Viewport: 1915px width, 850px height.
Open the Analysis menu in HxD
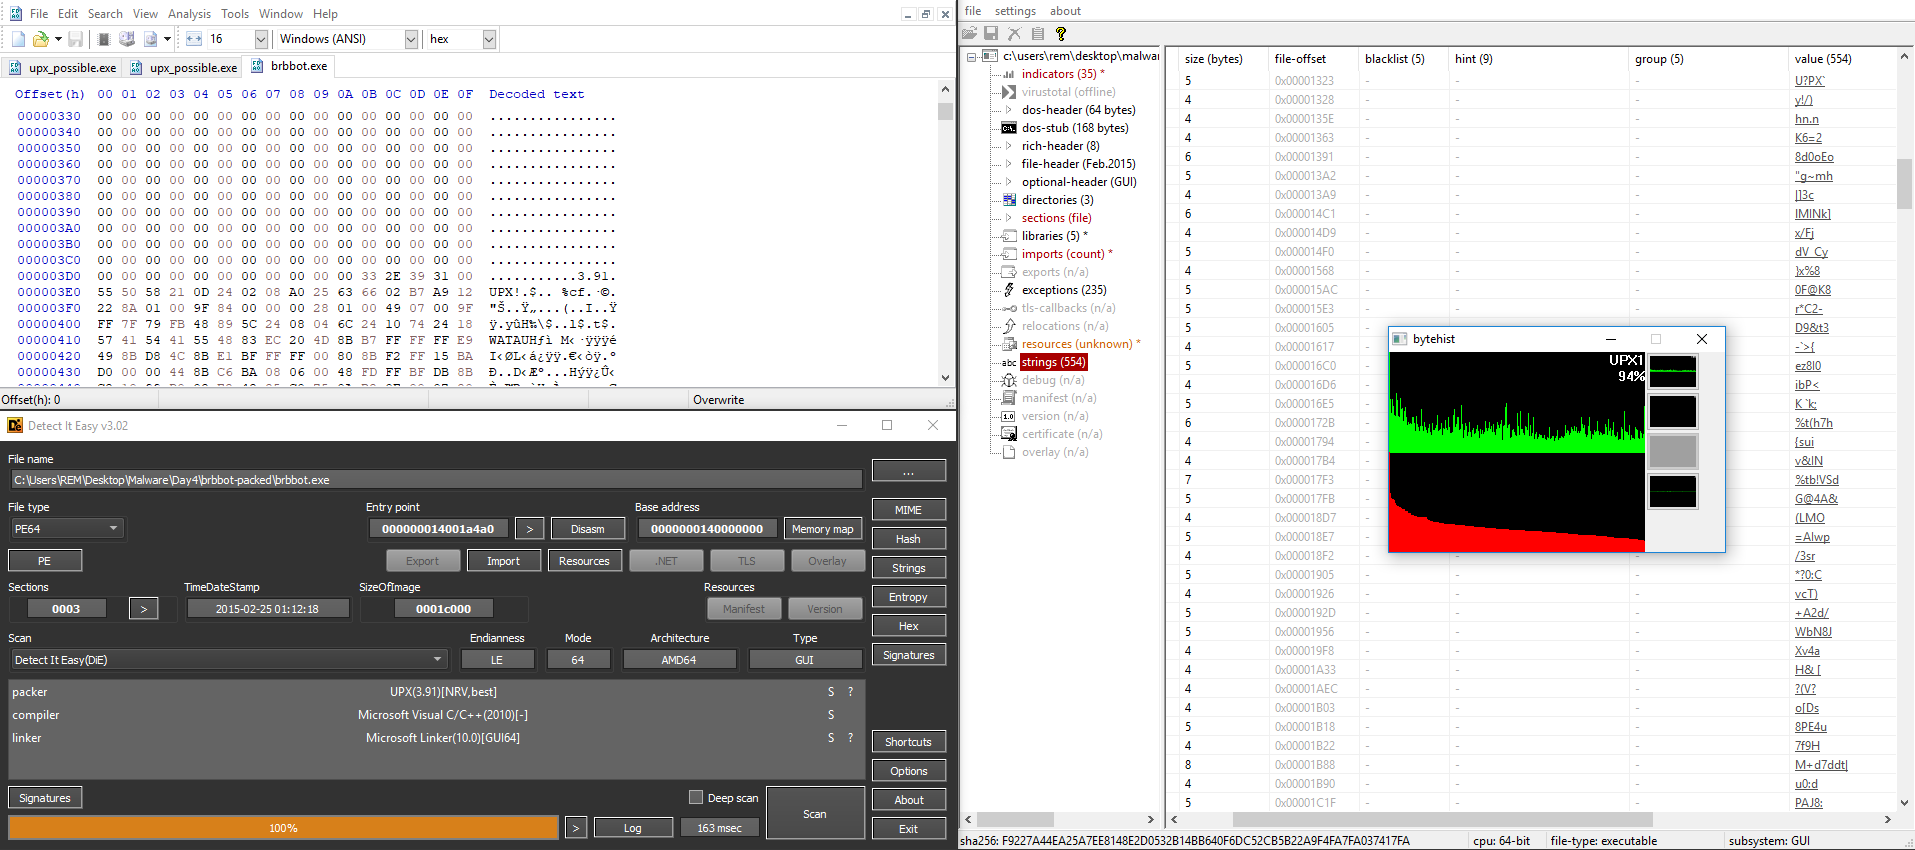tap(189, 14)
